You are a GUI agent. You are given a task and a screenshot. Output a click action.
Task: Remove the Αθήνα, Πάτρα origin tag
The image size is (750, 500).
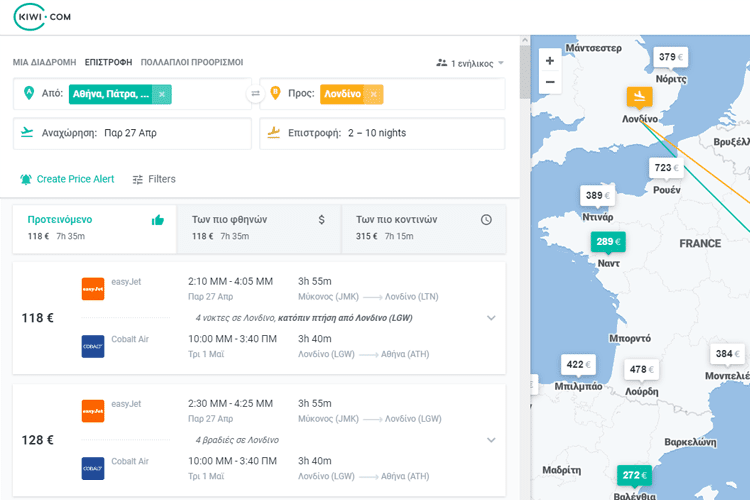point(162,94)
